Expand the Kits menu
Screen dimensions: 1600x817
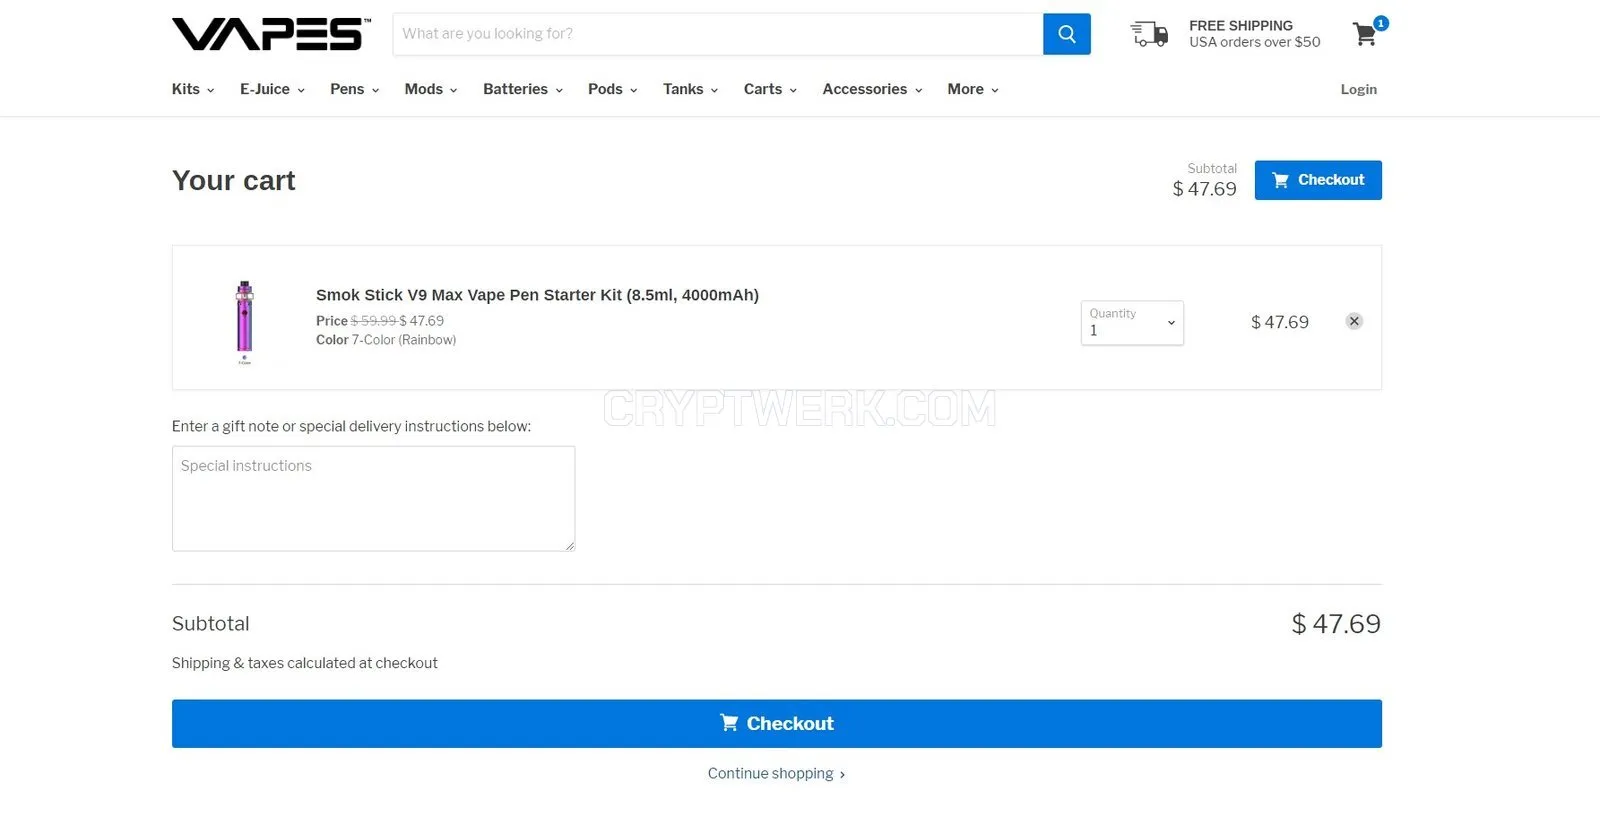[193, 89]
